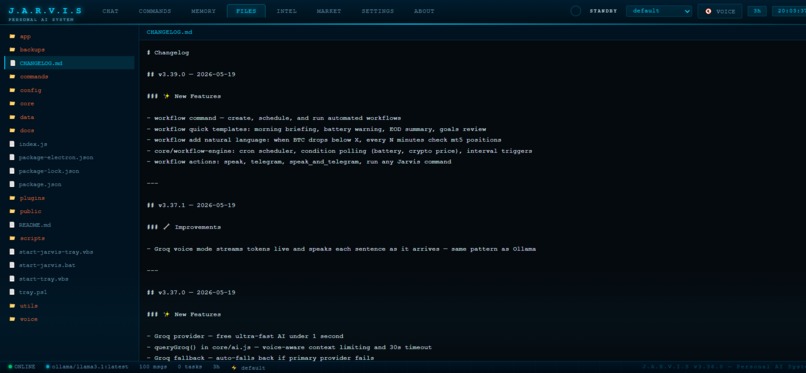Click the package.json file icon
The image size is (806, 373).
tap(12, 184)
